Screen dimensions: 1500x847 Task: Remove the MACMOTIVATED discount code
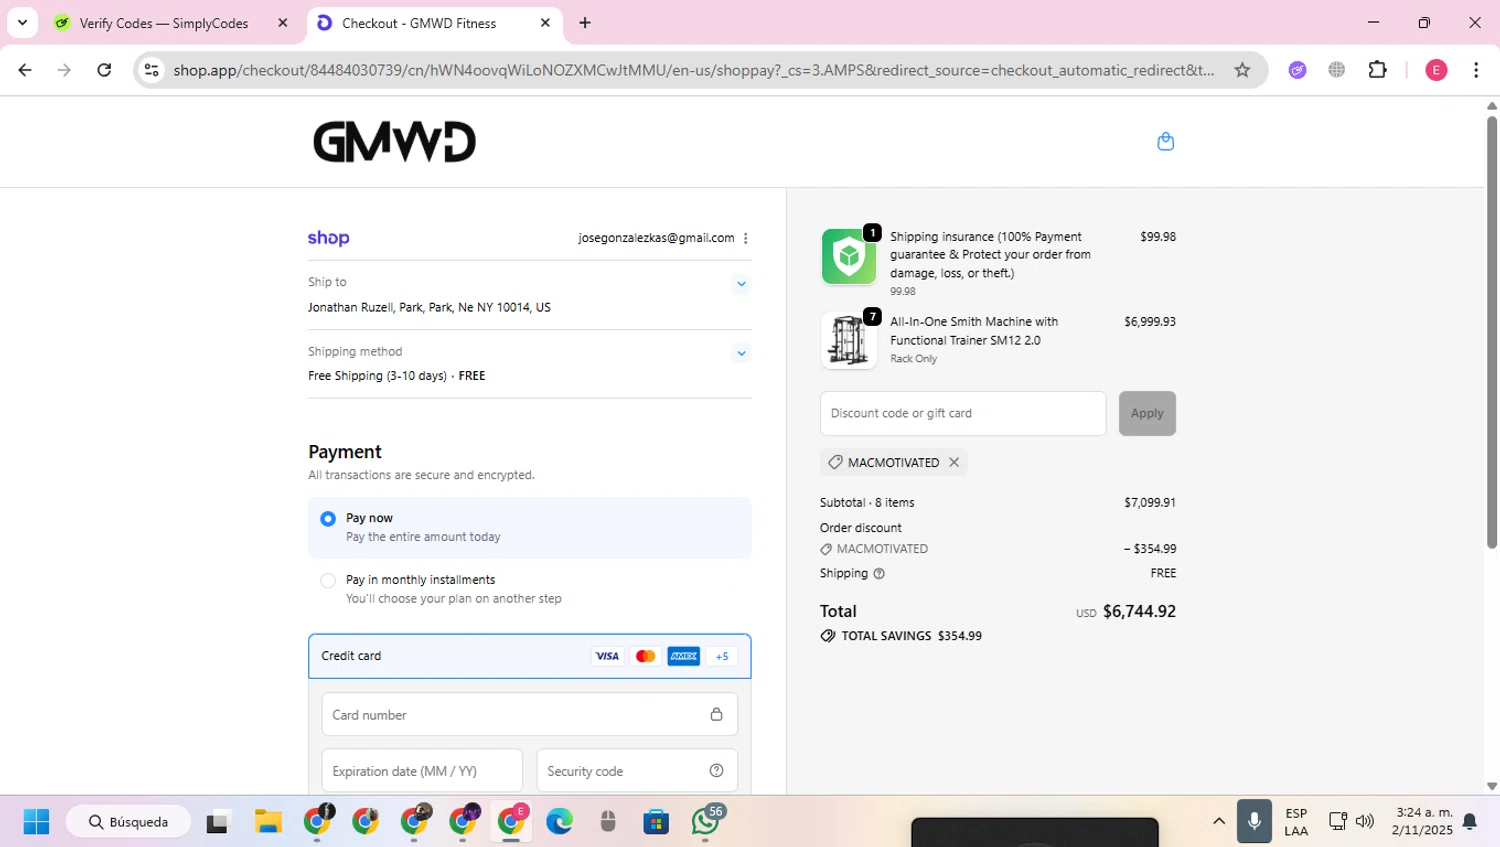click(x=954, y=462)
